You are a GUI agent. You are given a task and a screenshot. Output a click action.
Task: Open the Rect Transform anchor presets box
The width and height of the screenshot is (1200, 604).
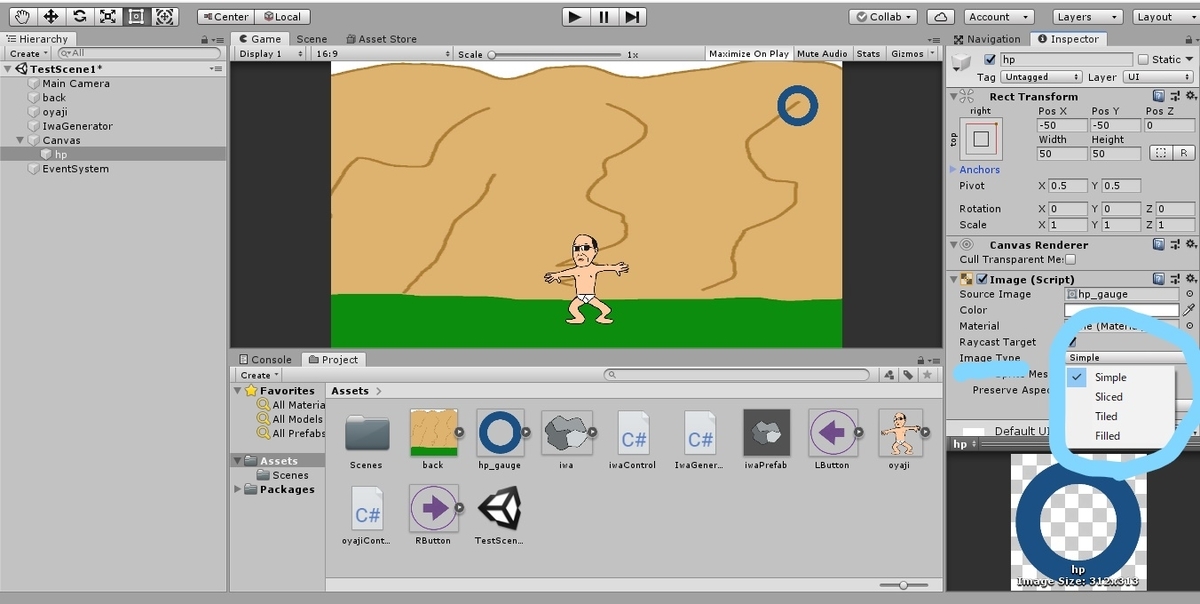click(981, 139)
